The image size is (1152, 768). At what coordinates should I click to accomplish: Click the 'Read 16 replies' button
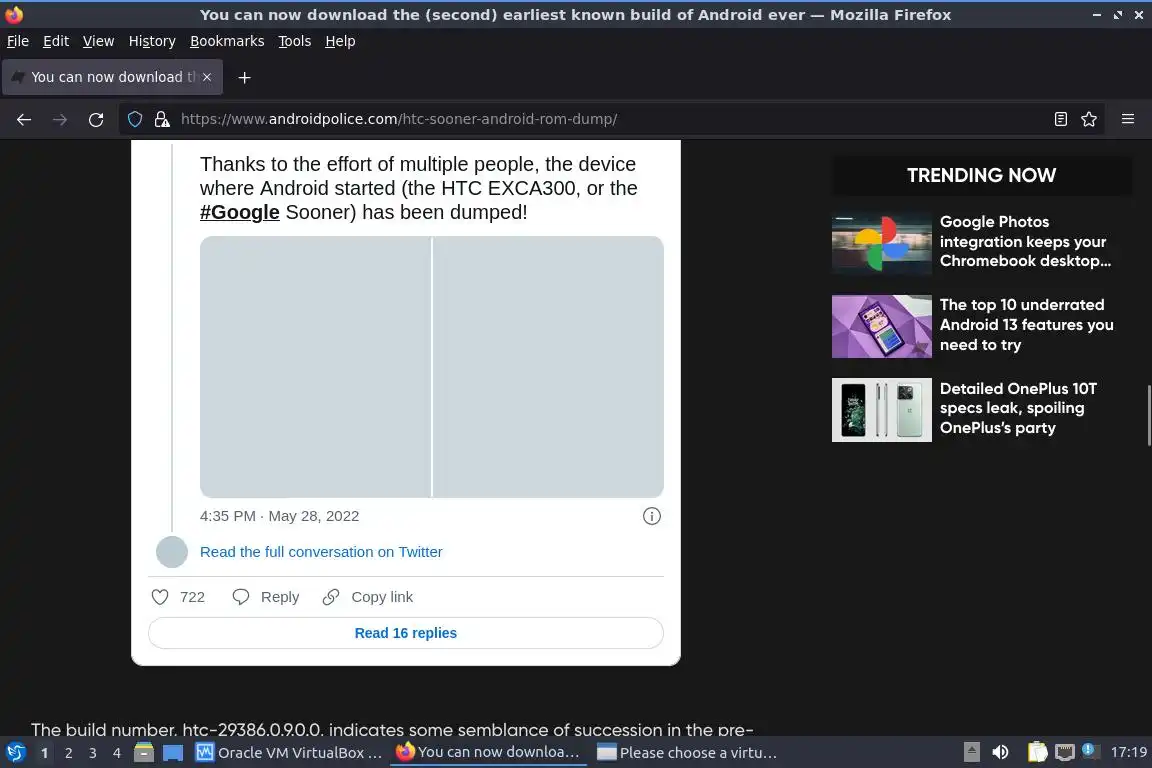(406, 633)
